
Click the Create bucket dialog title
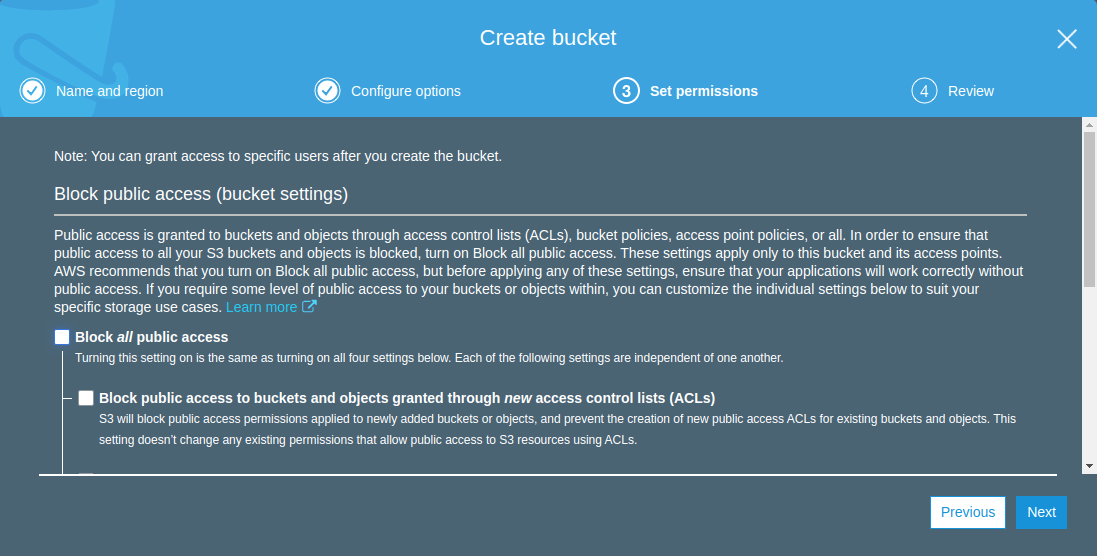pos(548,38)
